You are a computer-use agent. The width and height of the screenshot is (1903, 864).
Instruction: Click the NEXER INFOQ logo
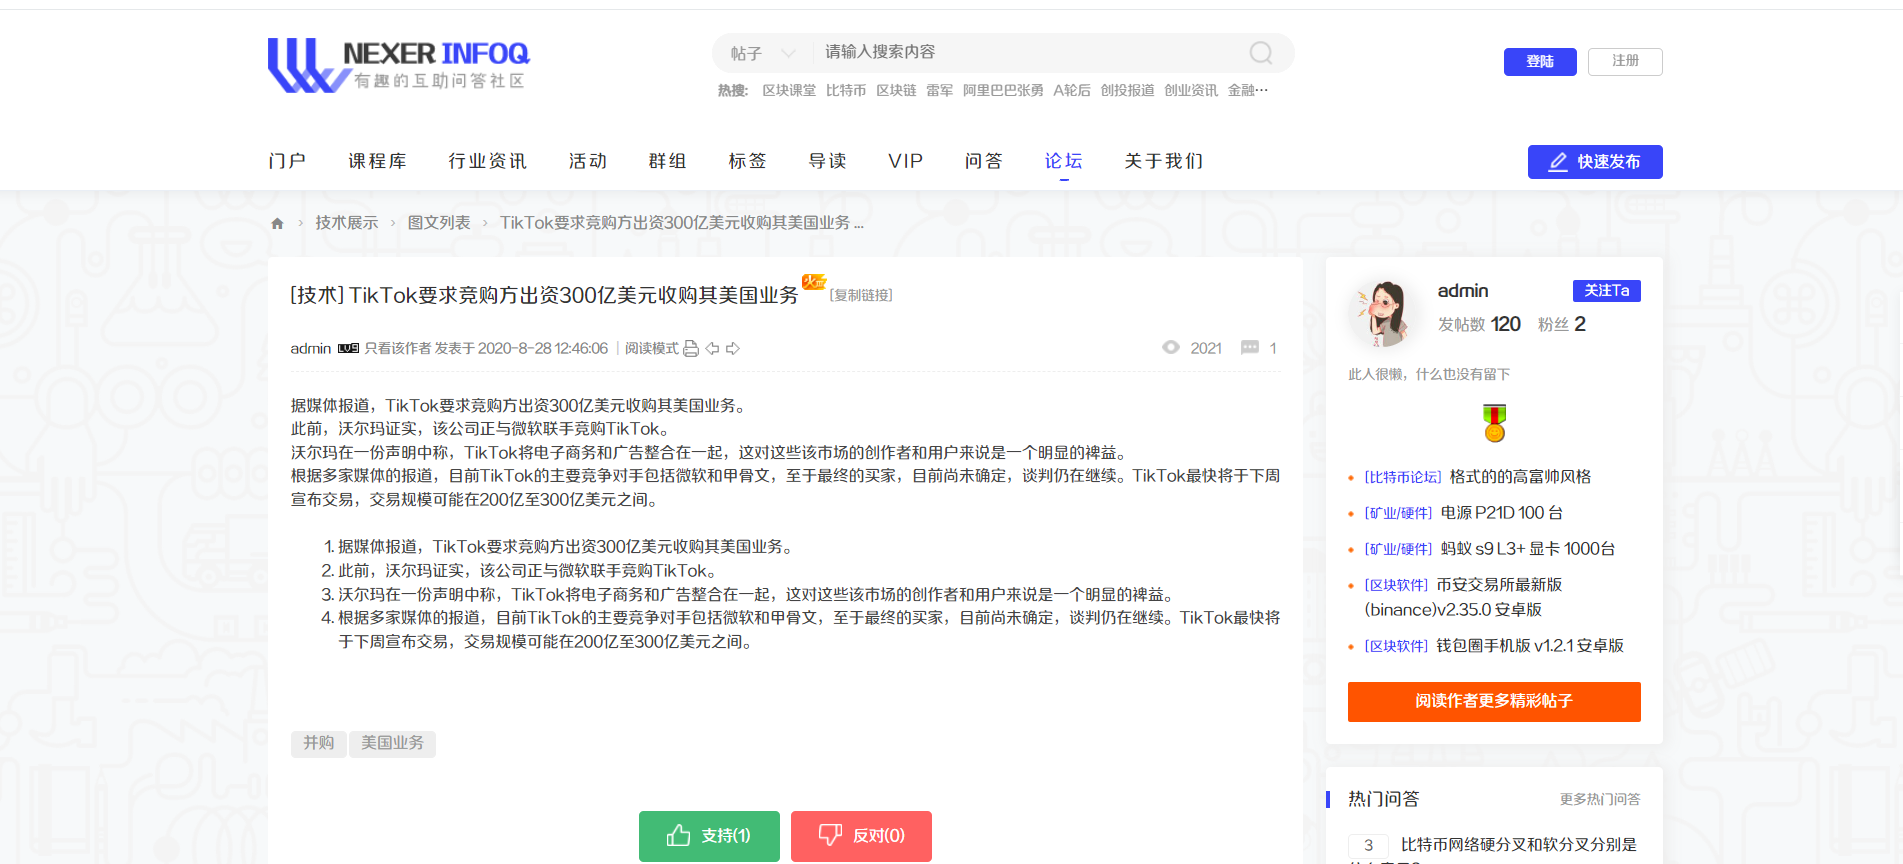click(398, 65)
